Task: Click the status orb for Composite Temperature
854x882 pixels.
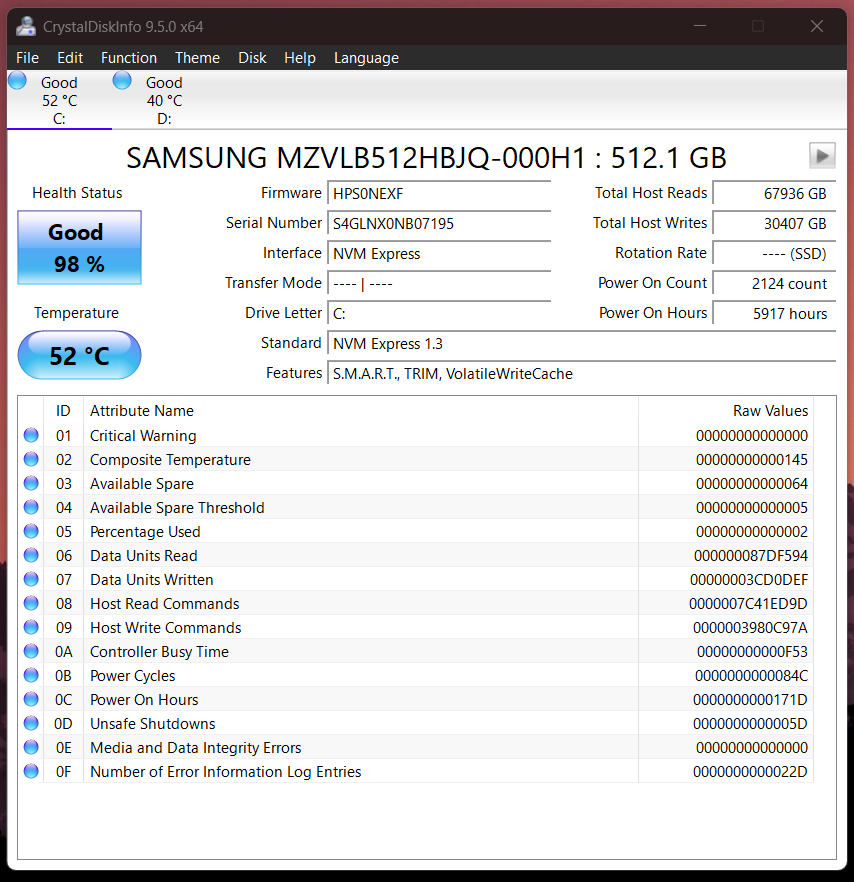Action: [31, 460]
